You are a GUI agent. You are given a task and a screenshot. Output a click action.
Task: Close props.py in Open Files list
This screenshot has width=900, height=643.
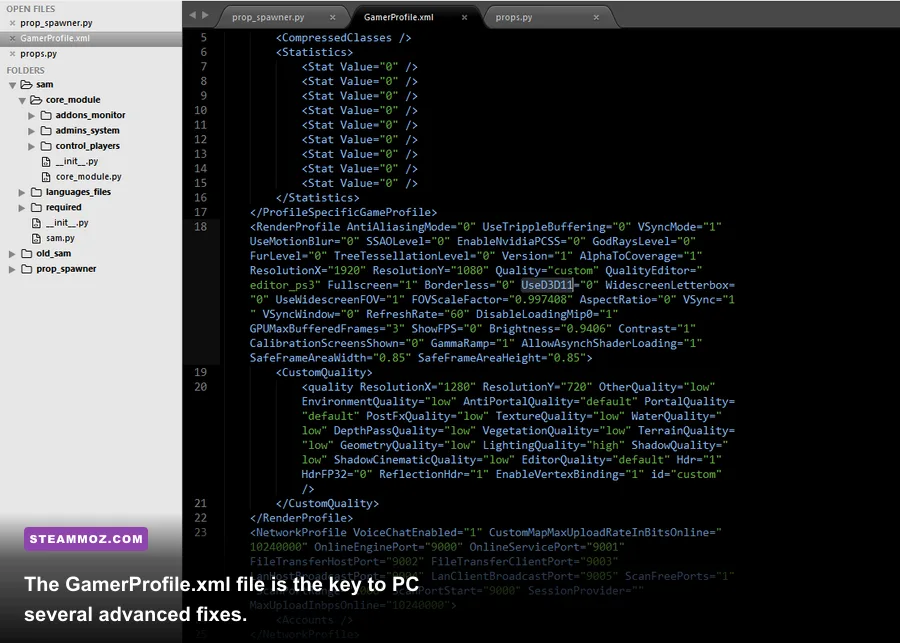tap(12, 54)
